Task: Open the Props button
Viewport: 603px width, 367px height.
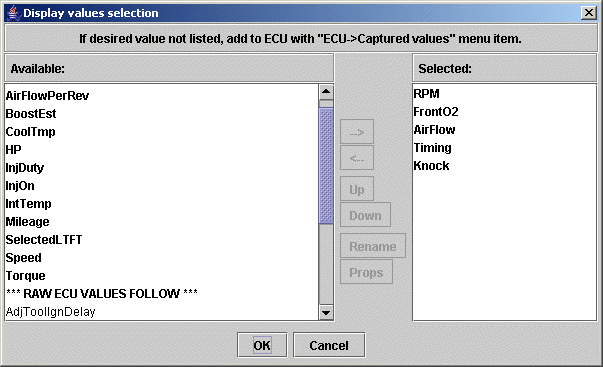Action: [x=366, y=272]
